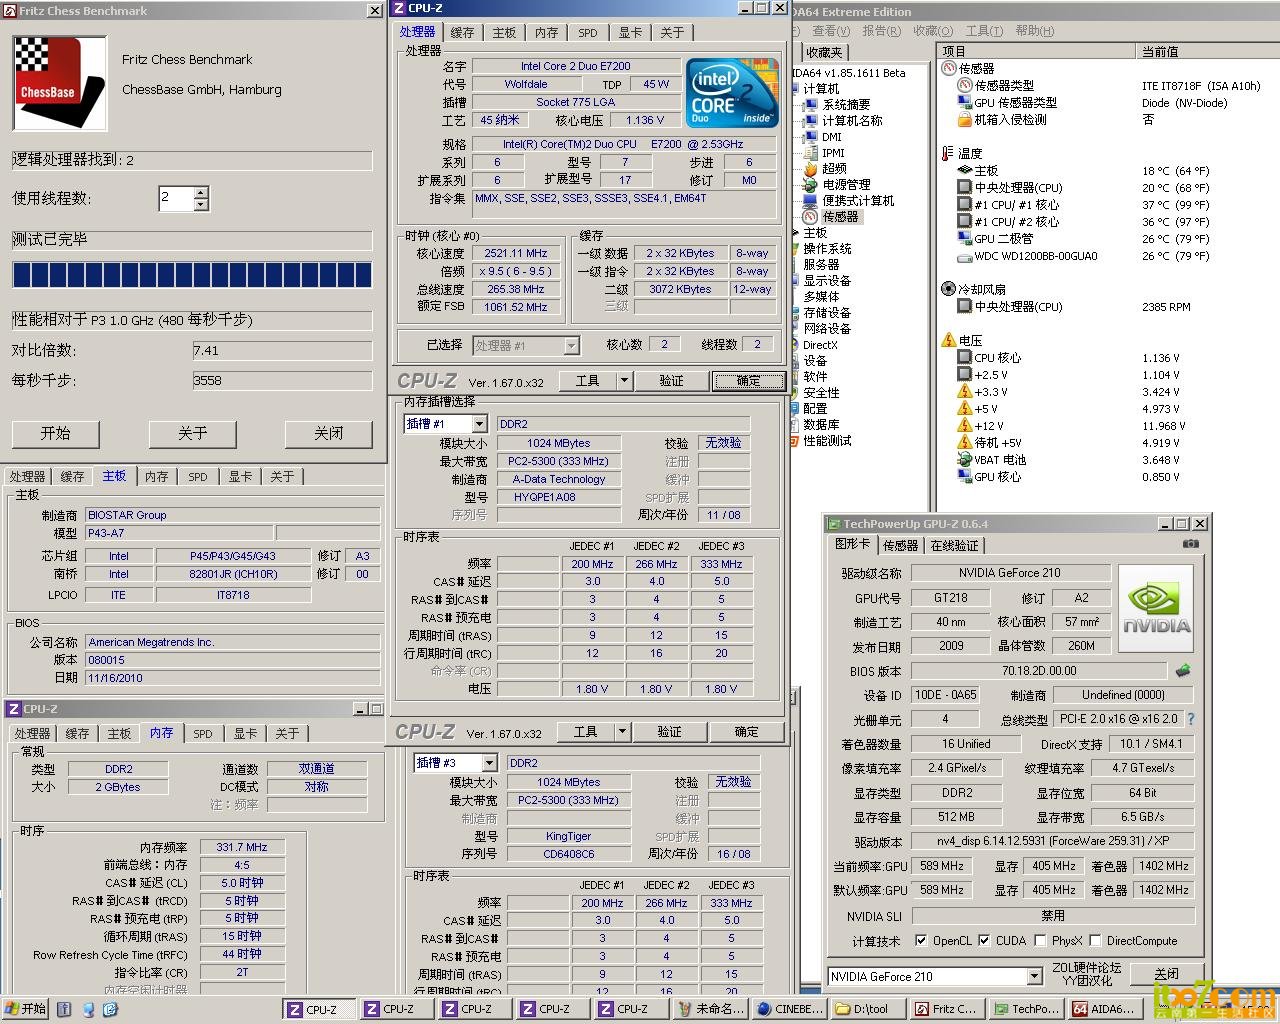Open the 工具 dropdown arrow below slot #1 timings
The height and width of the screenshot is (1024, 1280).
point(622,732)
